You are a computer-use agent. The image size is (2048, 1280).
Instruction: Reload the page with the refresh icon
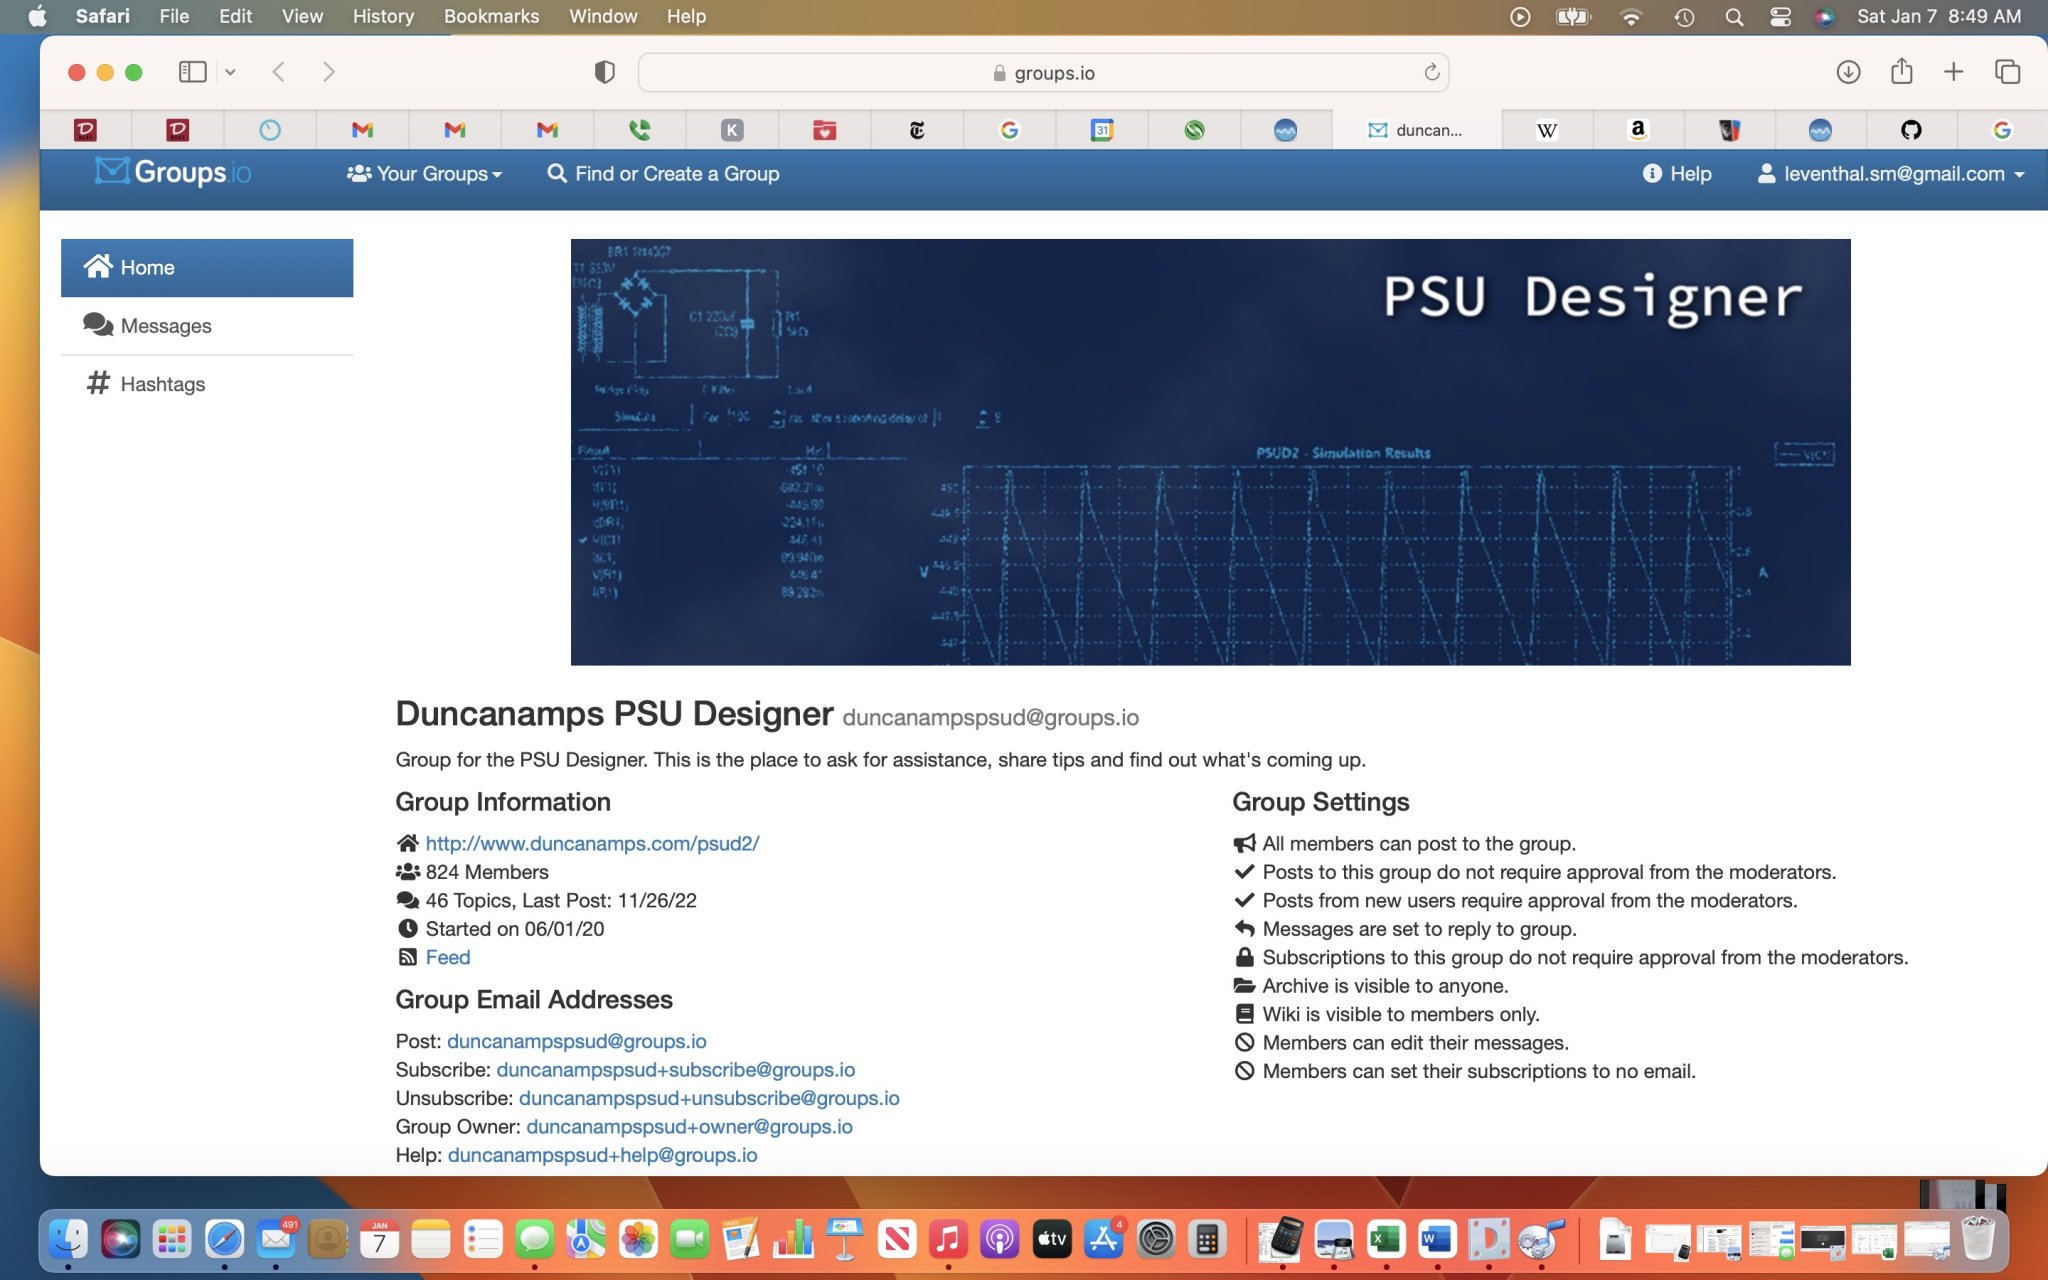1431,72
